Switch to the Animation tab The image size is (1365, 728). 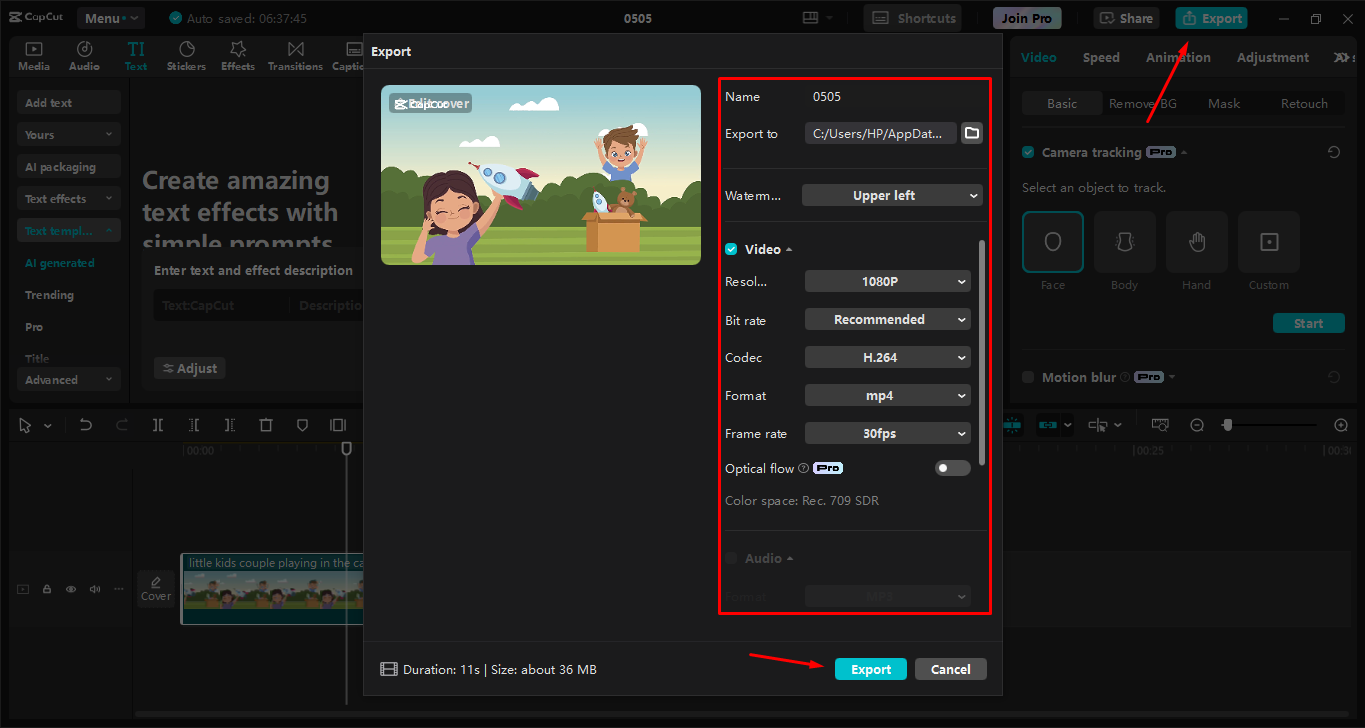tap(1178, 57)
